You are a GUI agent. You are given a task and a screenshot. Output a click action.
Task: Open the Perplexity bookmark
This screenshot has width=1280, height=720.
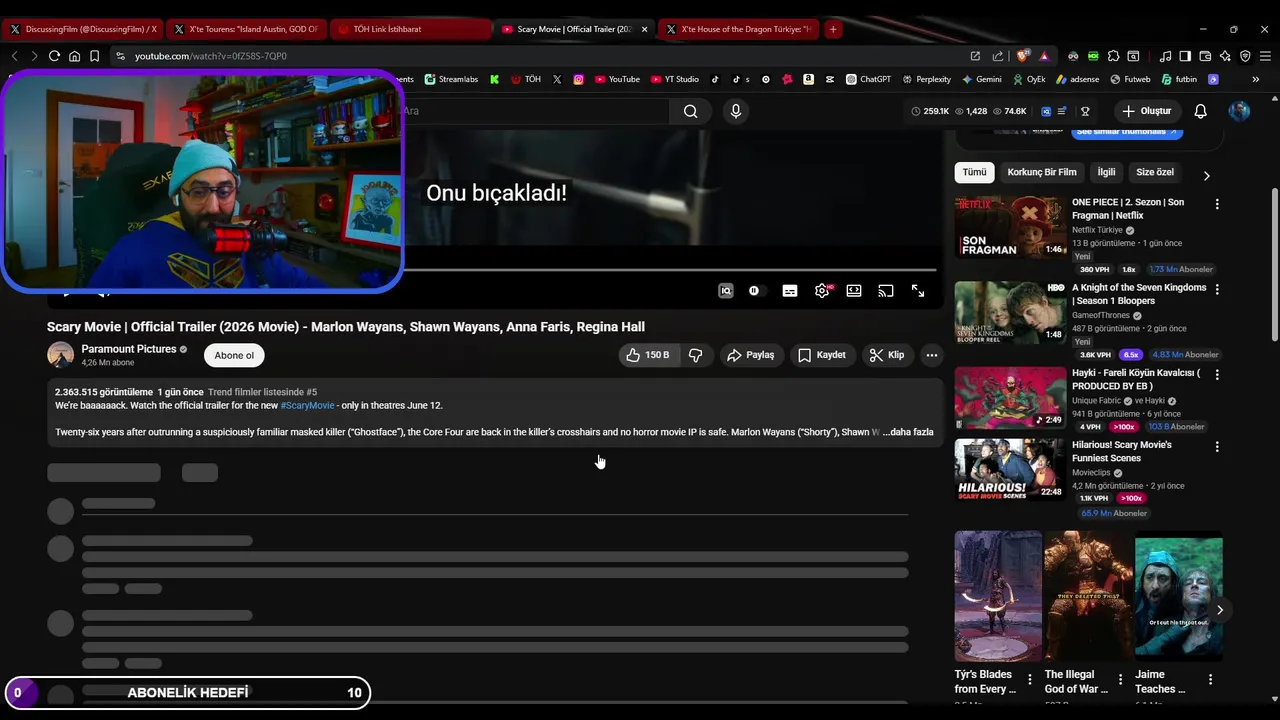click(926, 79)
